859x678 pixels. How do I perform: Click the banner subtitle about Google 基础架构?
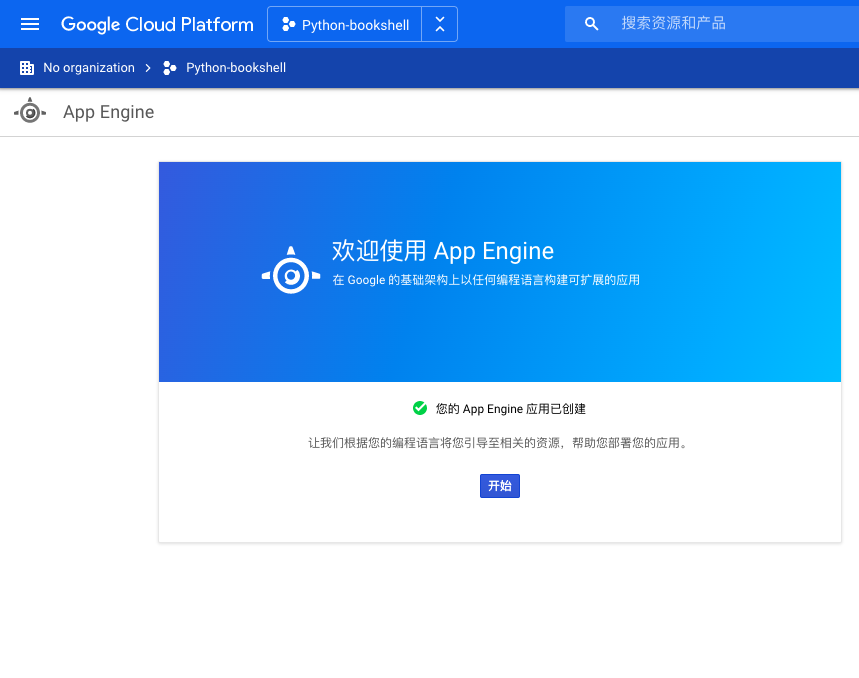pyautogui.click(x=486, y=280)
